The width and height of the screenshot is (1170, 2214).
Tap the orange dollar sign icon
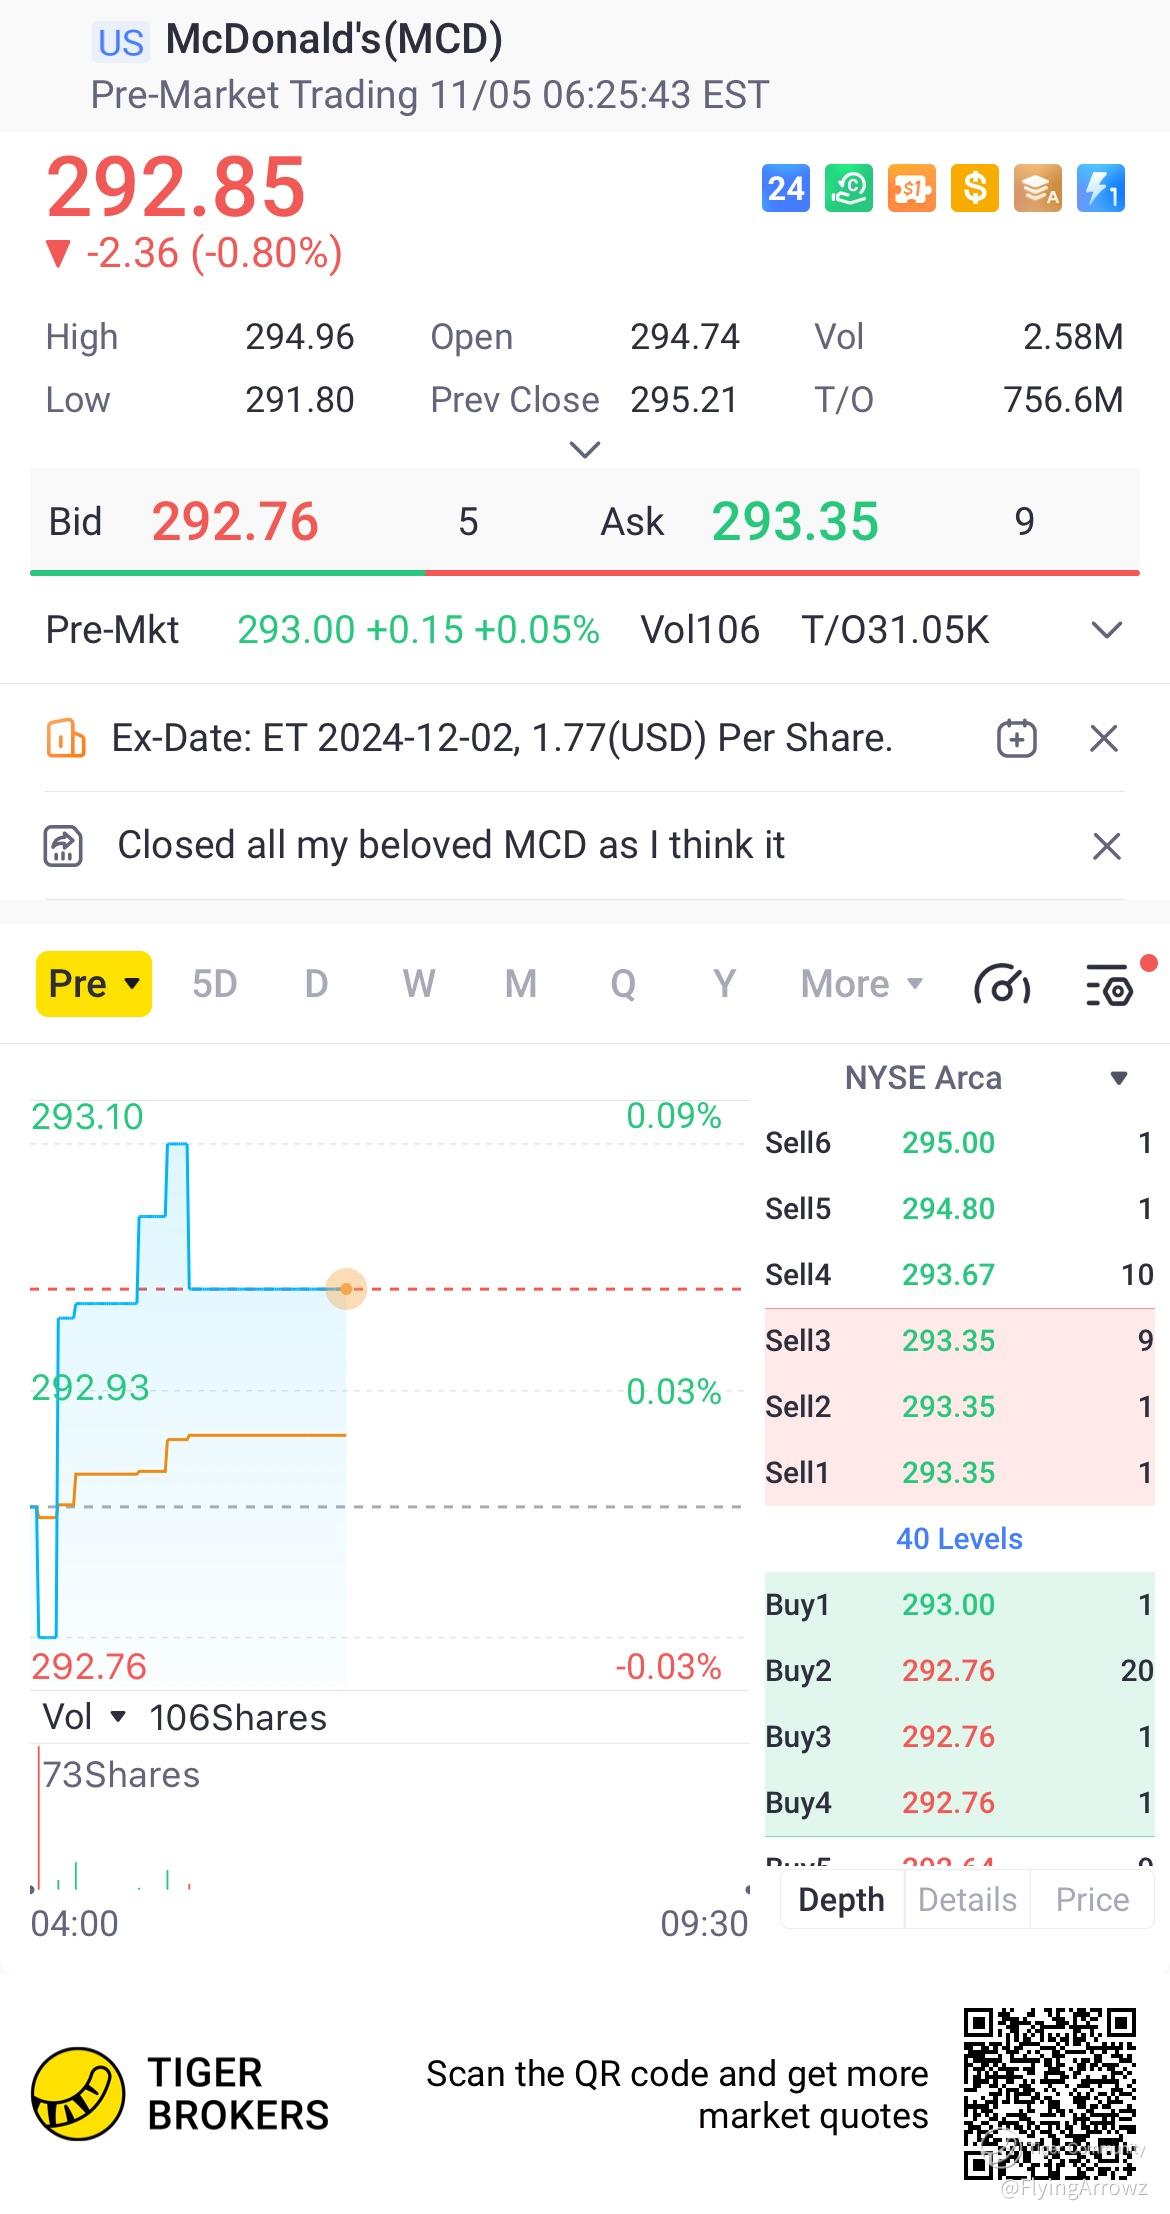click(974, 188)
